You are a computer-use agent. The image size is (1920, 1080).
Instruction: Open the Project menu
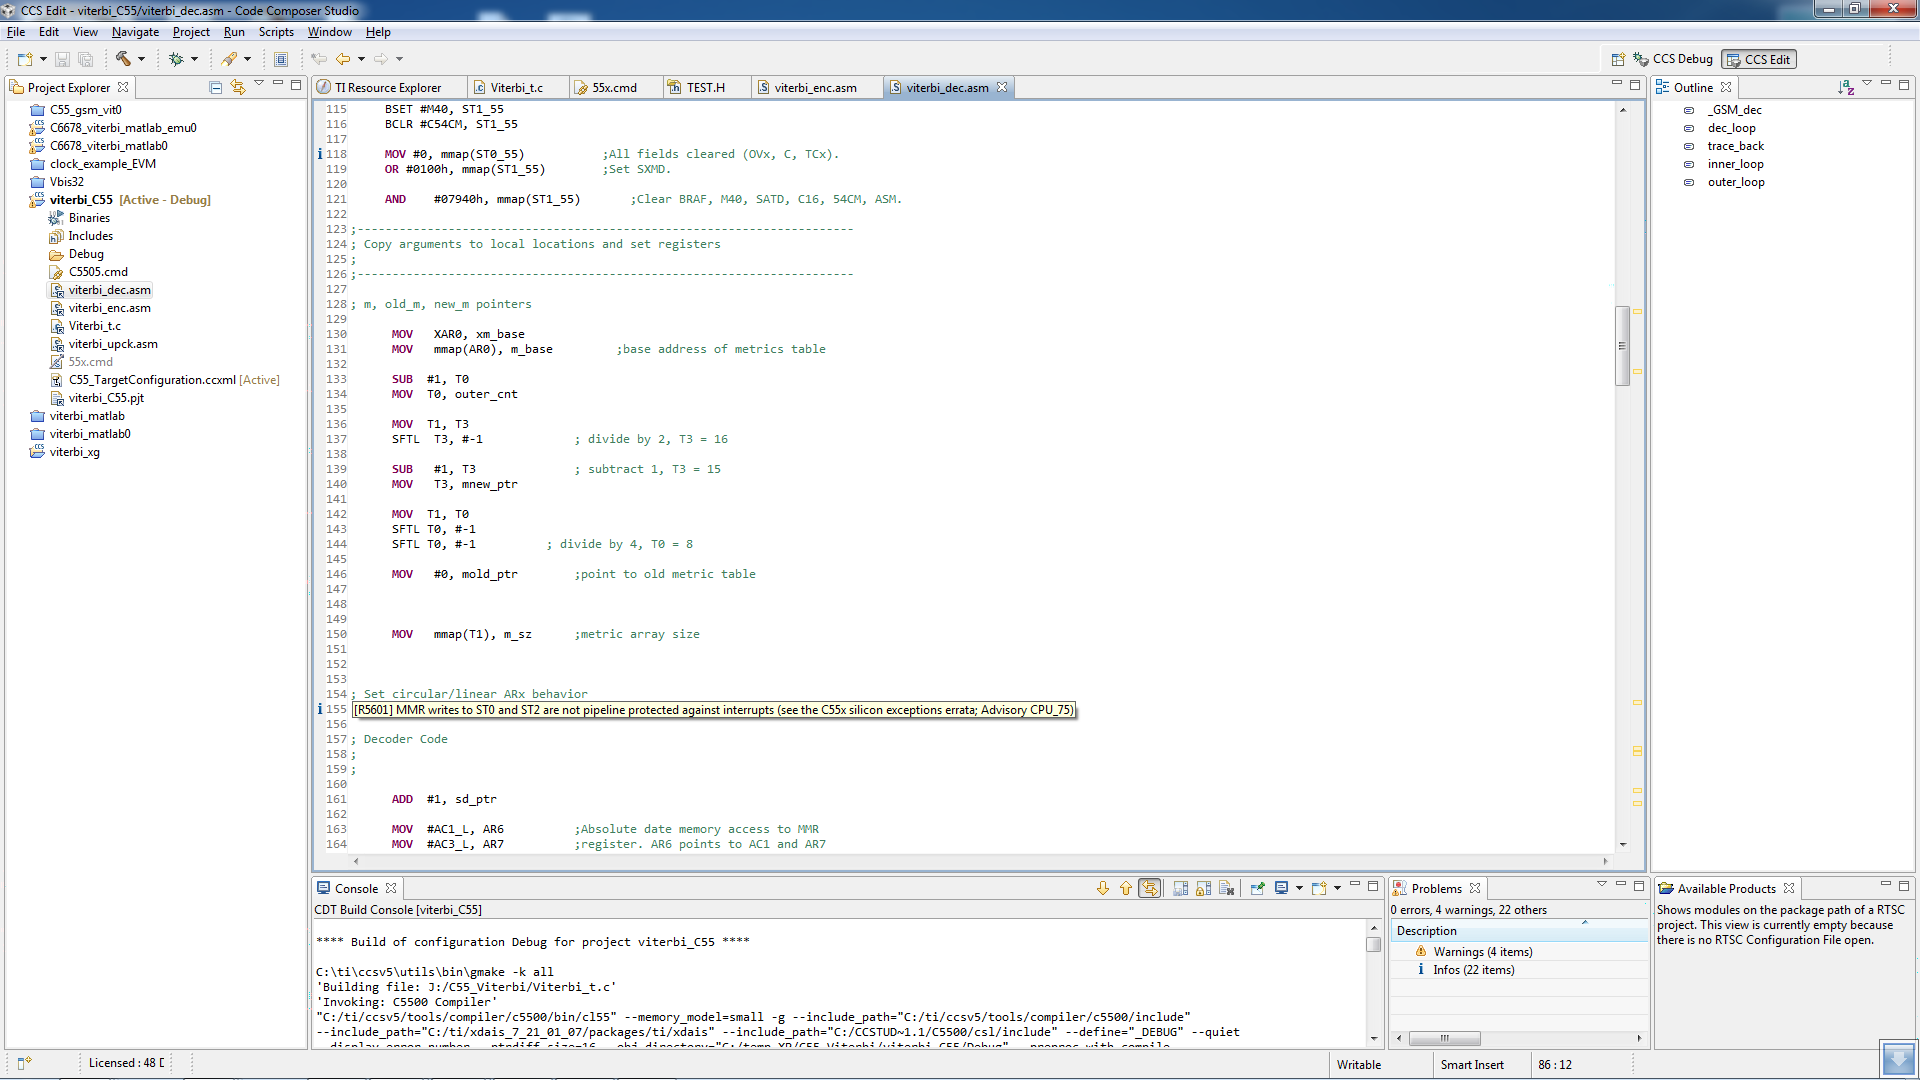[x=190, y=32]
